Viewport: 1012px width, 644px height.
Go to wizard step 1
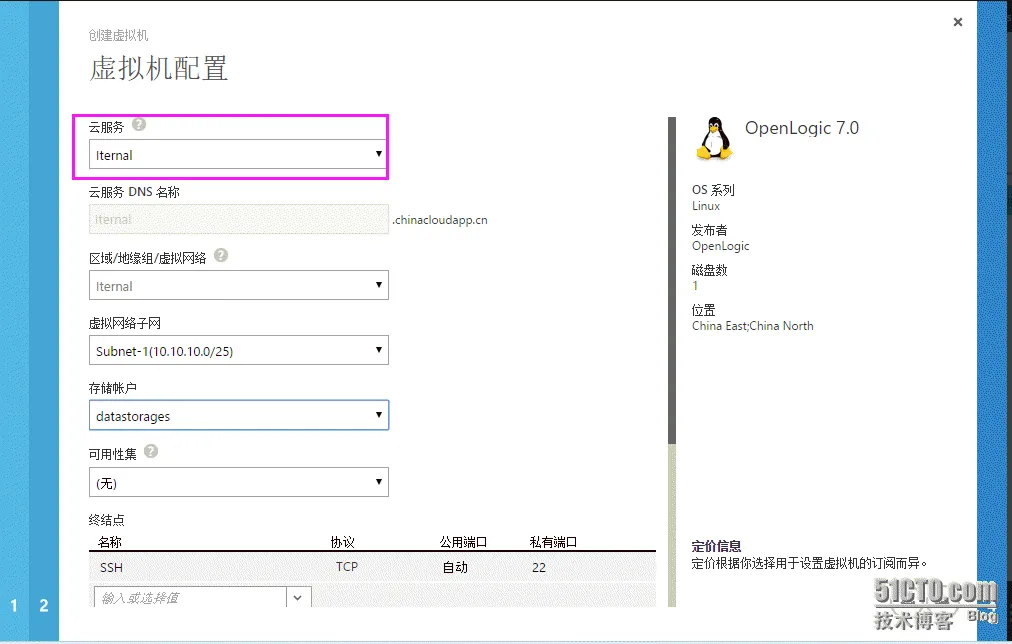coord(14,605)
